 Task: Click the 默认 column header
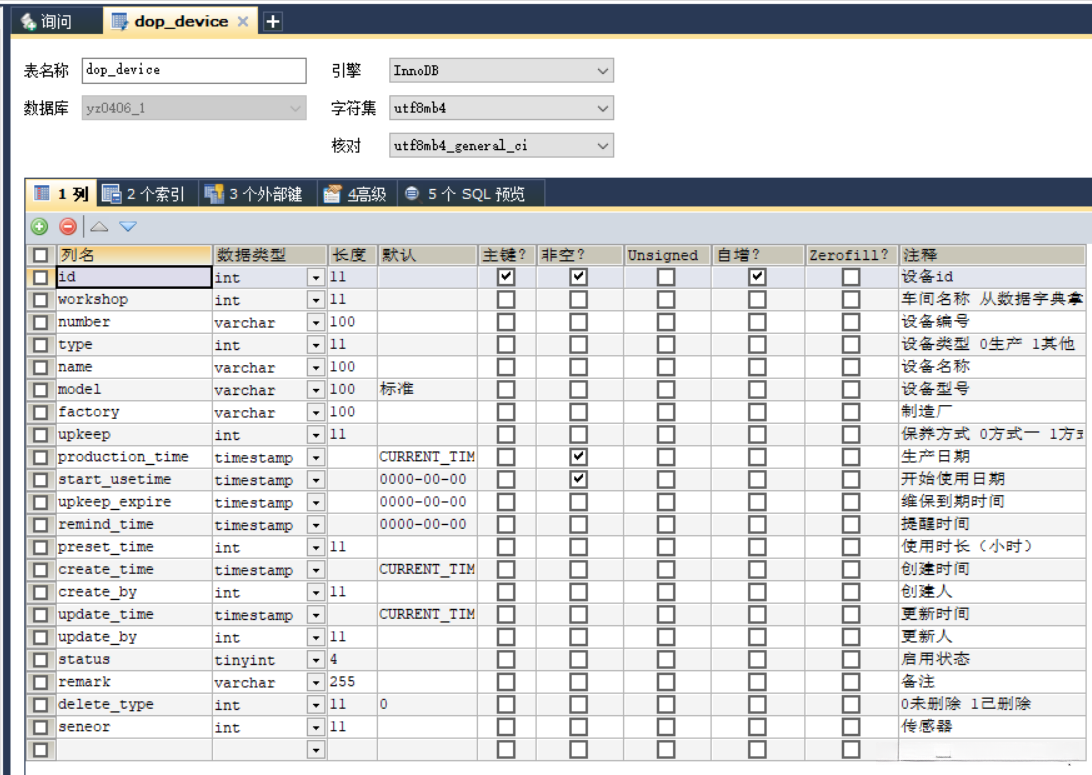(x=428, y=255)
